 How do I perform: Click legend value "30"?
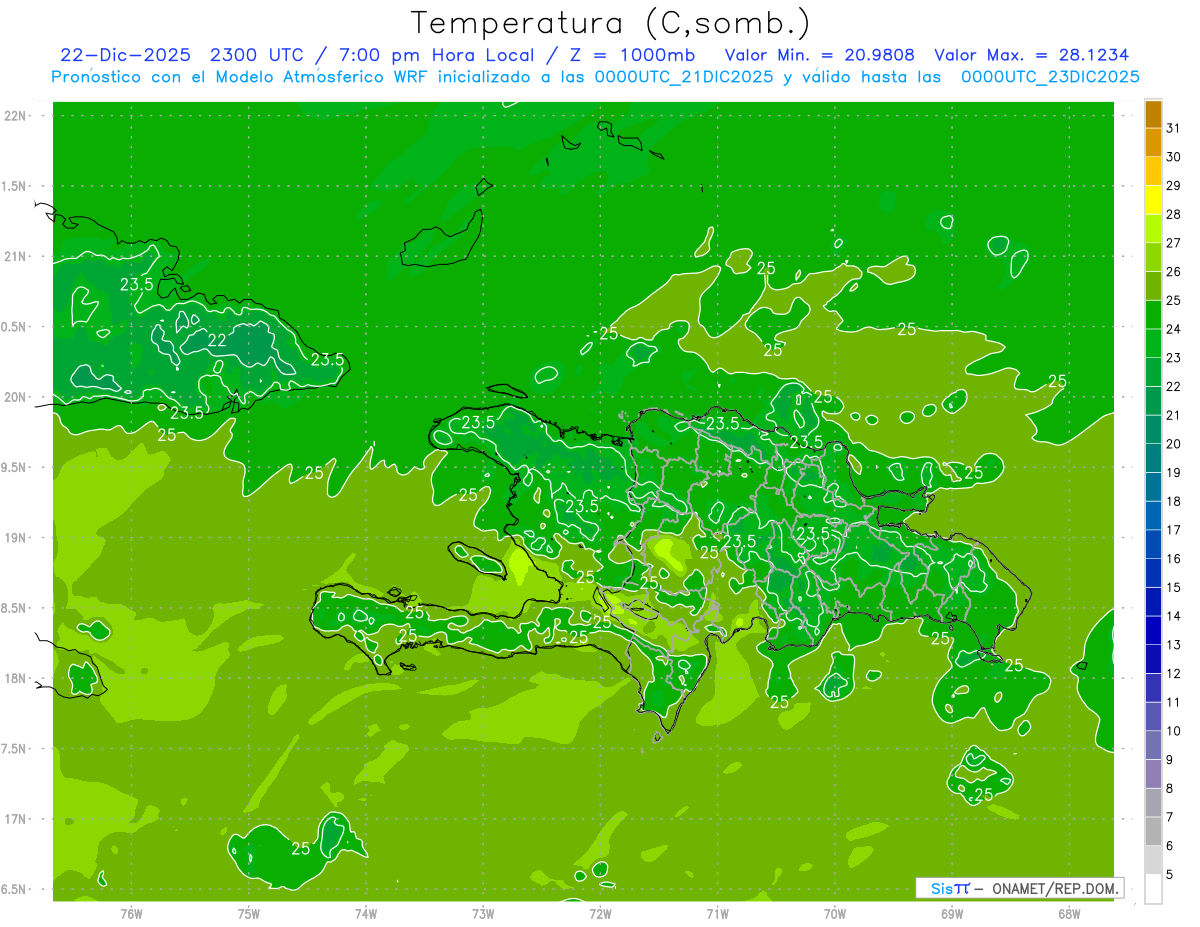pyautogui.click(x=1174, y=157)
